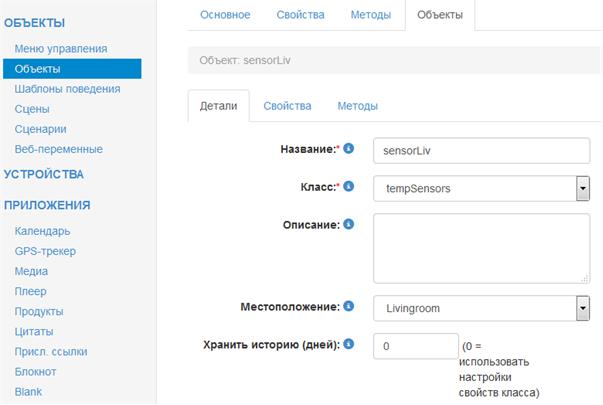
Task: Click info icon next to Название label
Action: 349,149
